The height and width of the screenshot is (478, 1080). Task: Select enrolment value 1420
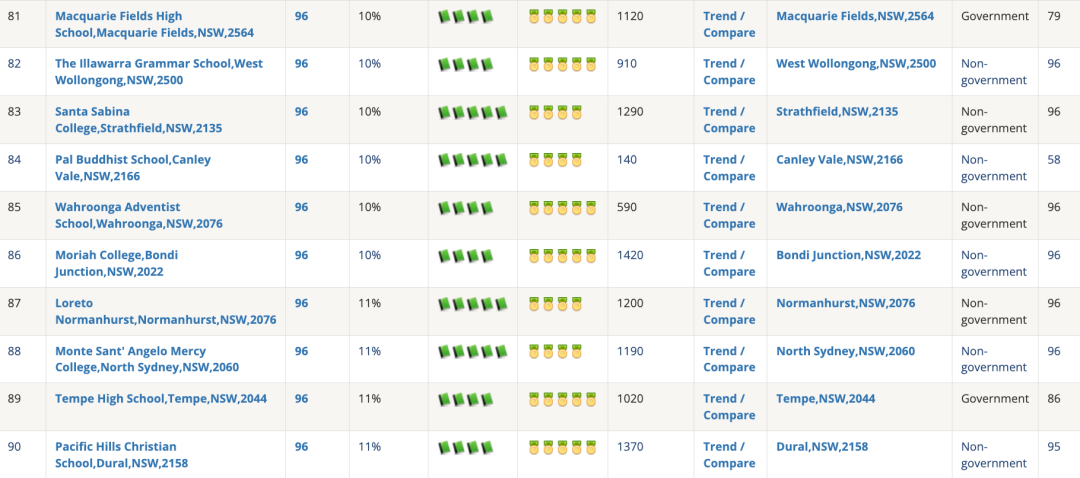point(630,256)
